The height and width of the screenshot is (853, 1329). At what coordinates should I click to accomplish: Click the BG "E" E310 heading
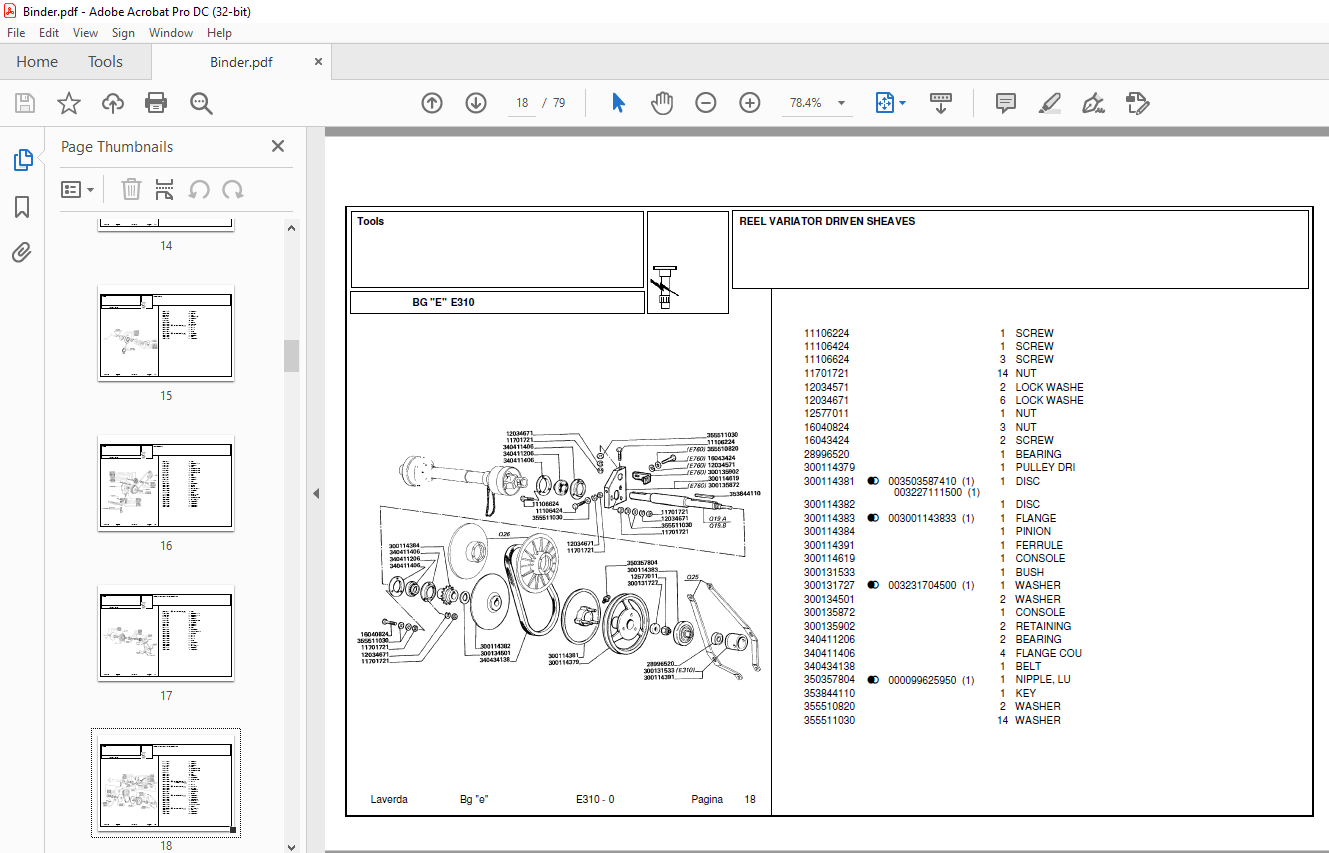[443, 302]
